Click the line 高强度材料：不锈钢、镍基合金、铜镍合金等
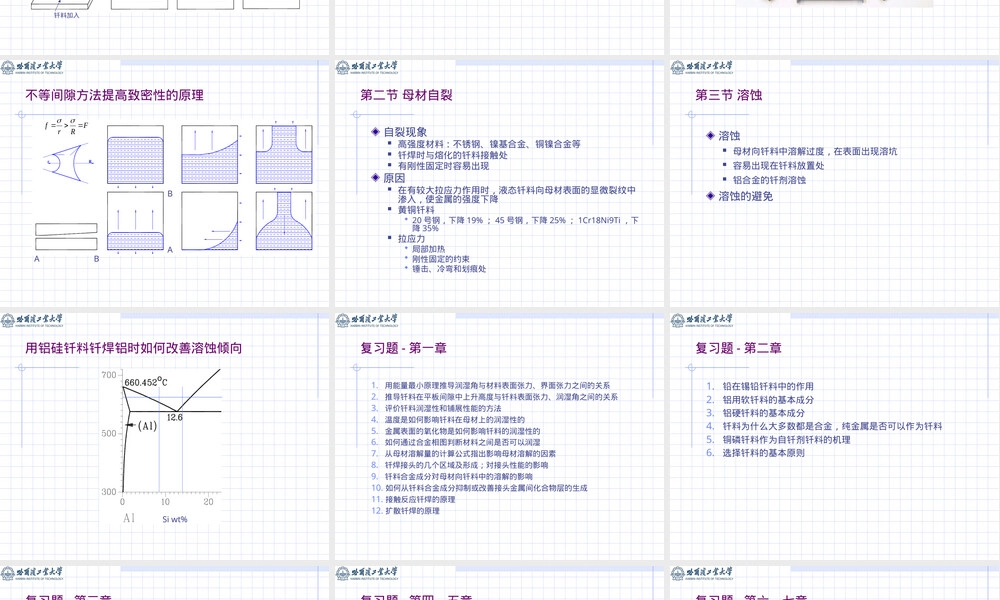The width and height of the screenshot is (1000, 600). (x=489, y=144)
